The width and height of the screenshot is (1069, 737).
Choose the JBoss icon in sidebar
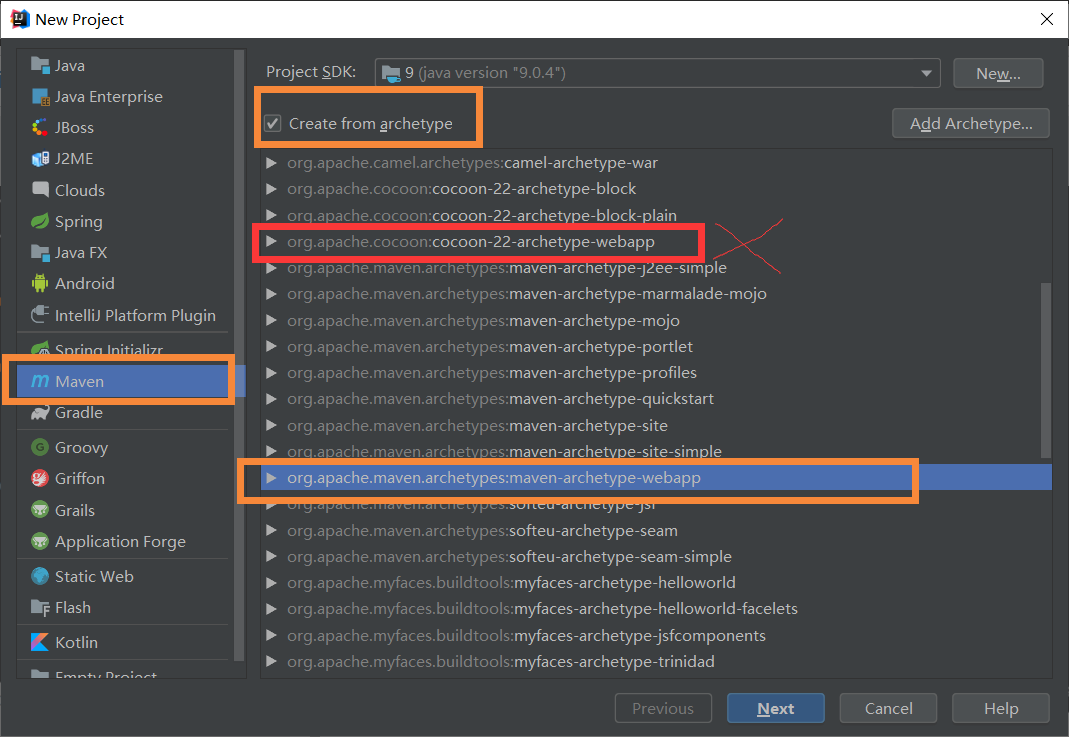pyautogui.click(x=40, y=127)
